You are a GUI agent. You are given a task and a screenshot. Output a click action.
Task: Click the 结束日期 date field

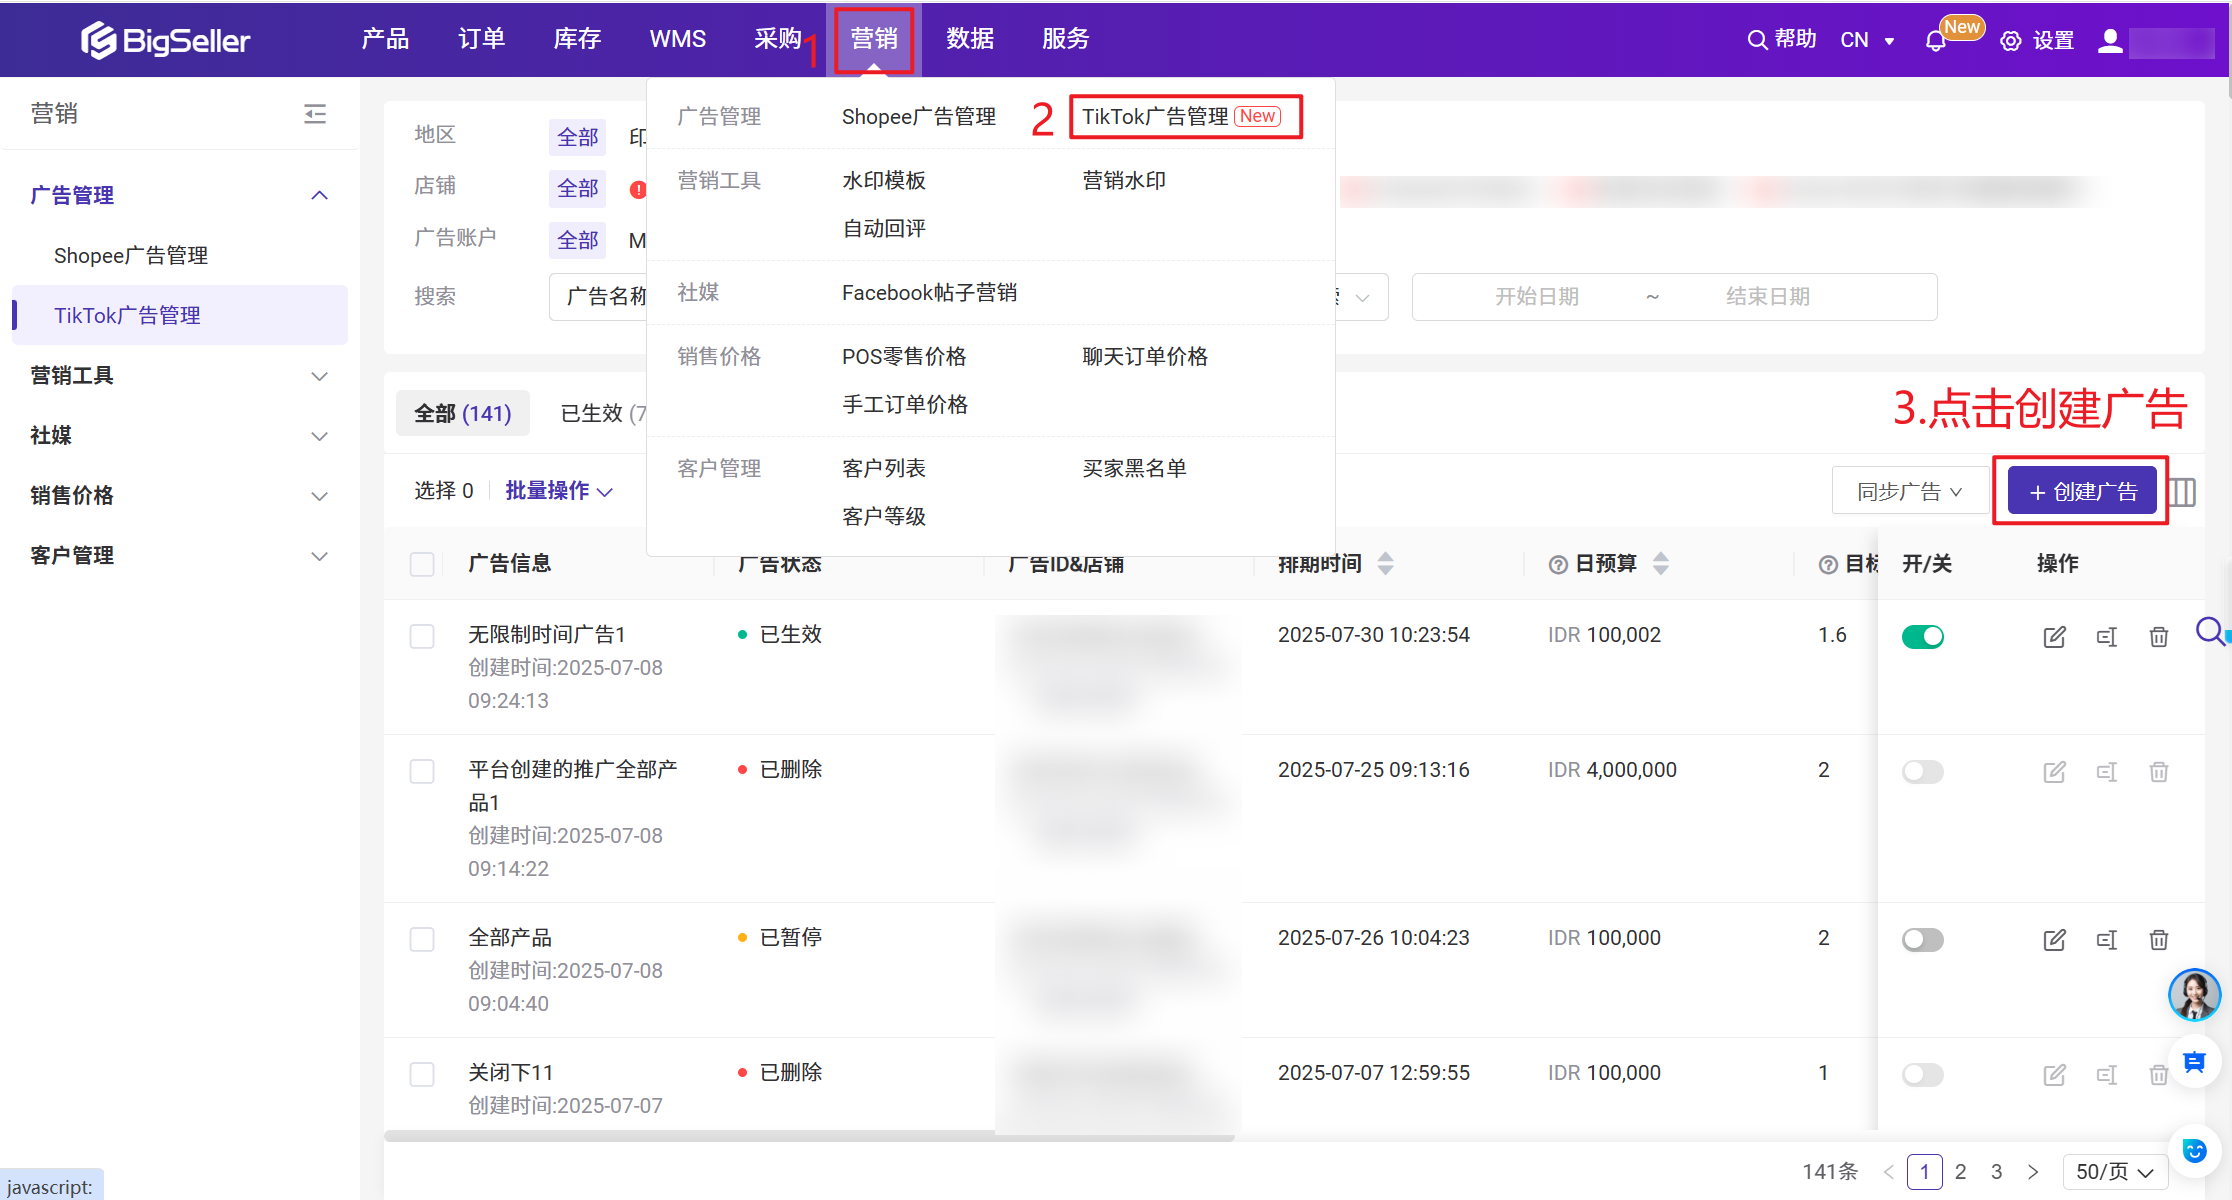[1768, 297]
